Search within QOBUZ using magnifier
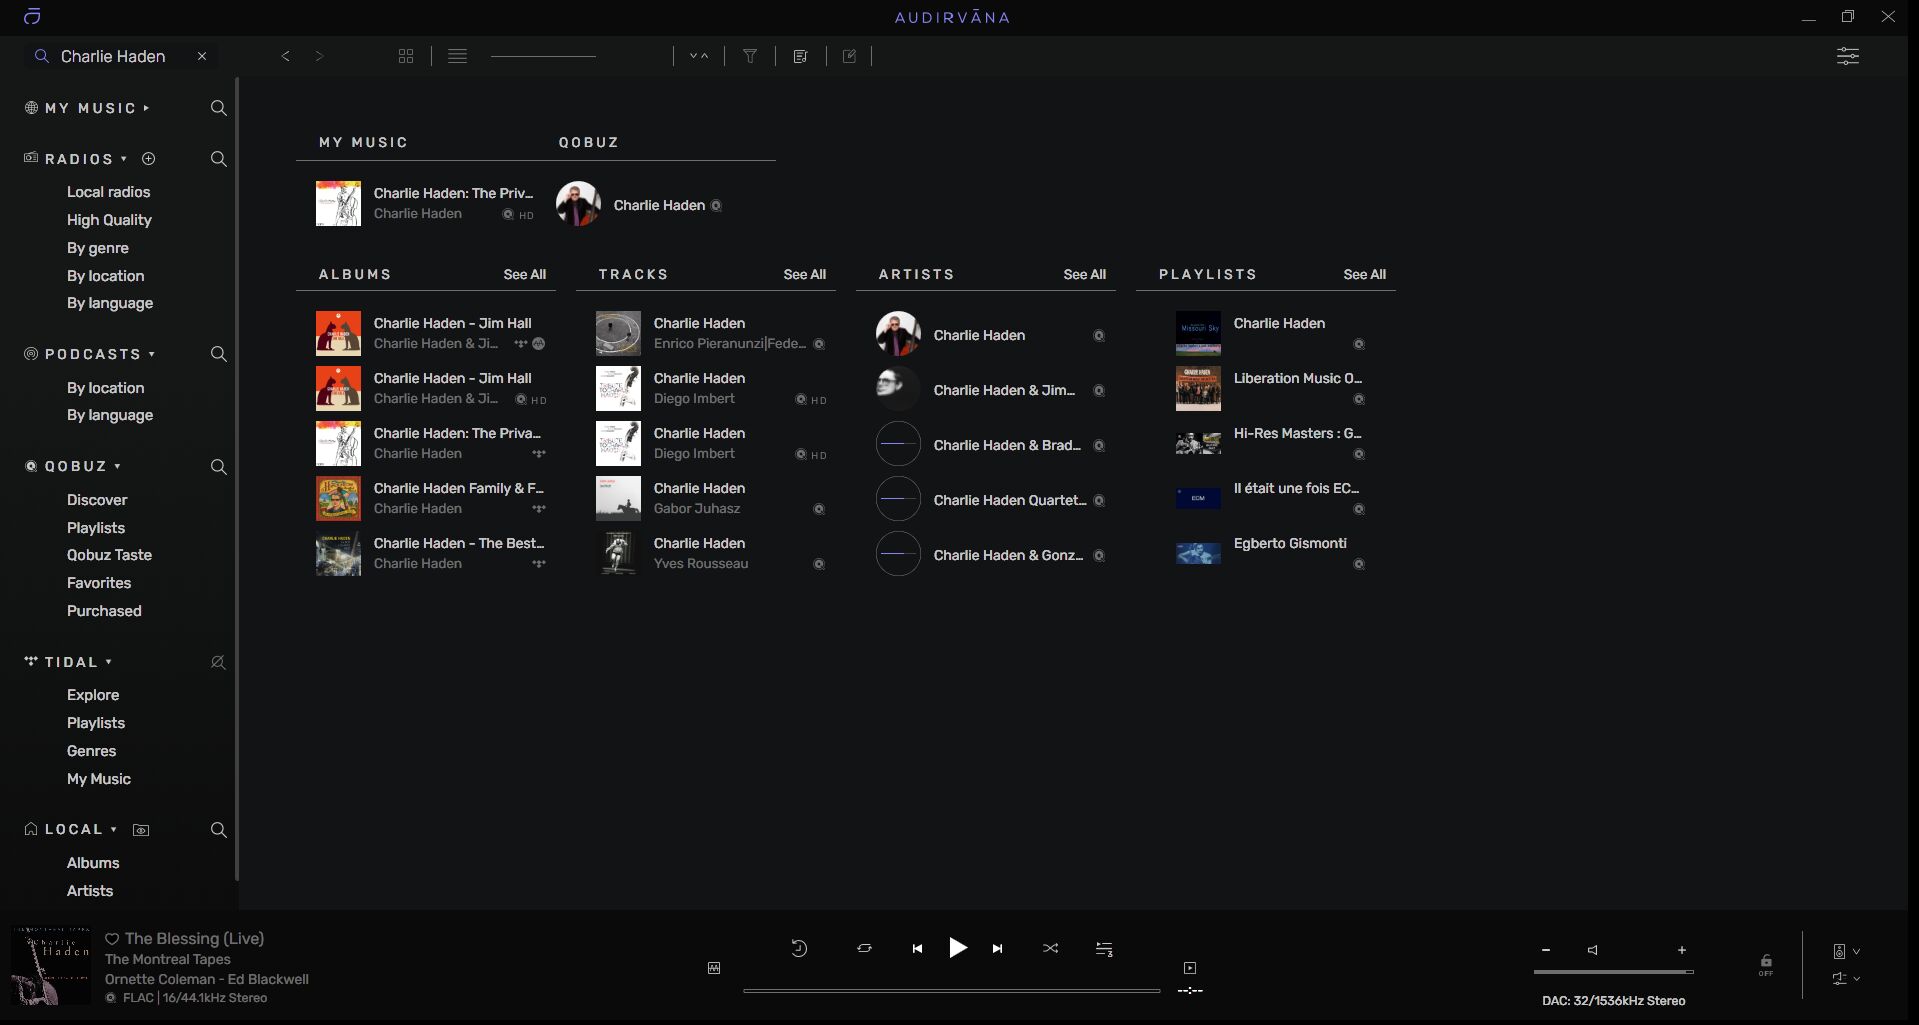This screenshot has height=1025, width=1919. click(219, 467)
